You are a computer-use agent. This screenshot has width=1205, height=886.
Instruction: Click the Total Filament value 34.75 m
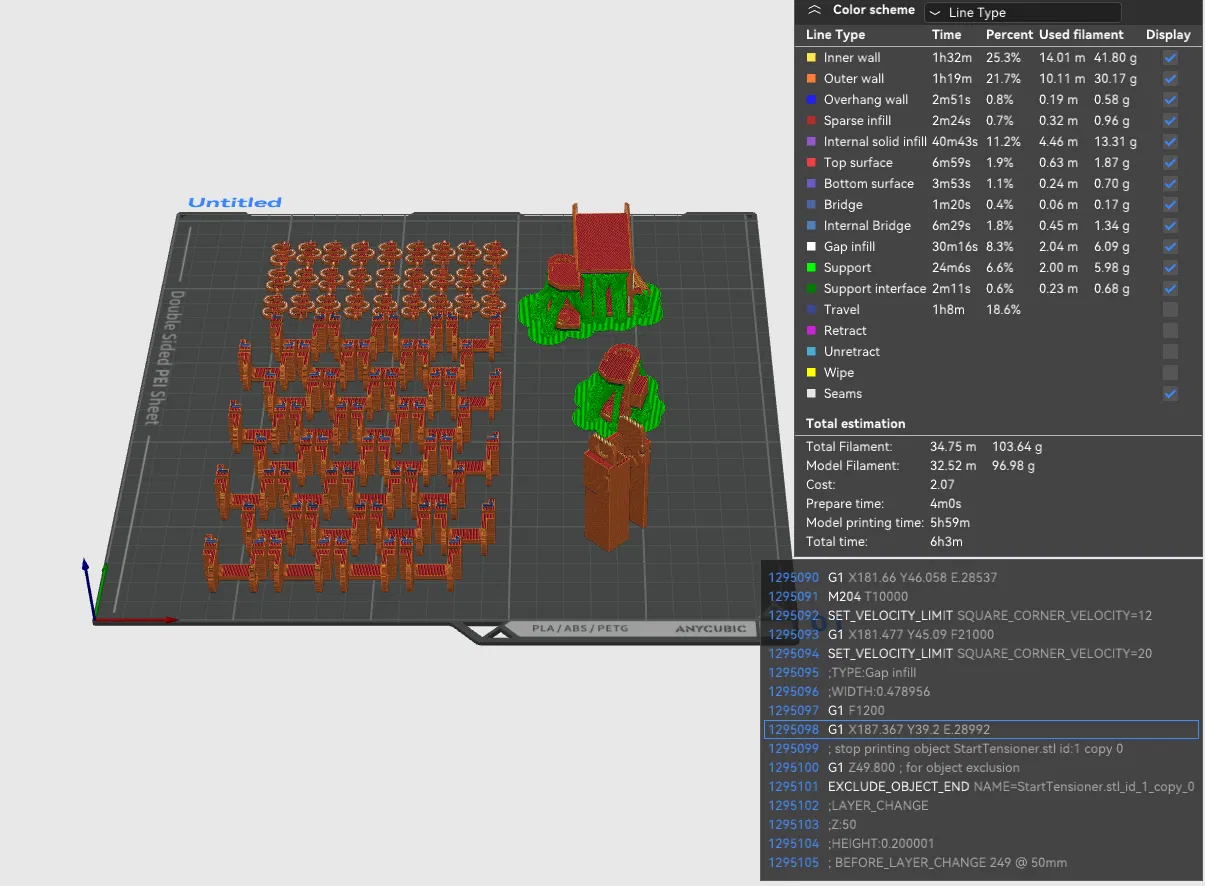[954, 447]
